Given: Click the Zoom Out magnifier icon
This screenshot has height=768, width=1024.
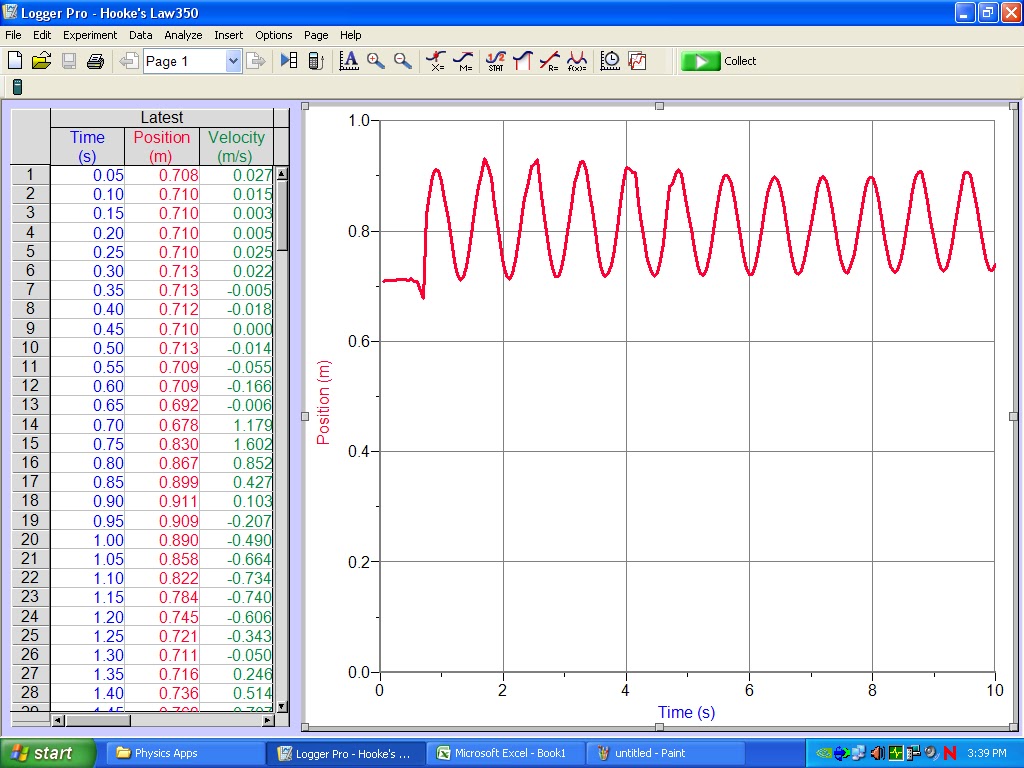Looking at the screenshot, I should pyautogui.click(x=401, y=61).
